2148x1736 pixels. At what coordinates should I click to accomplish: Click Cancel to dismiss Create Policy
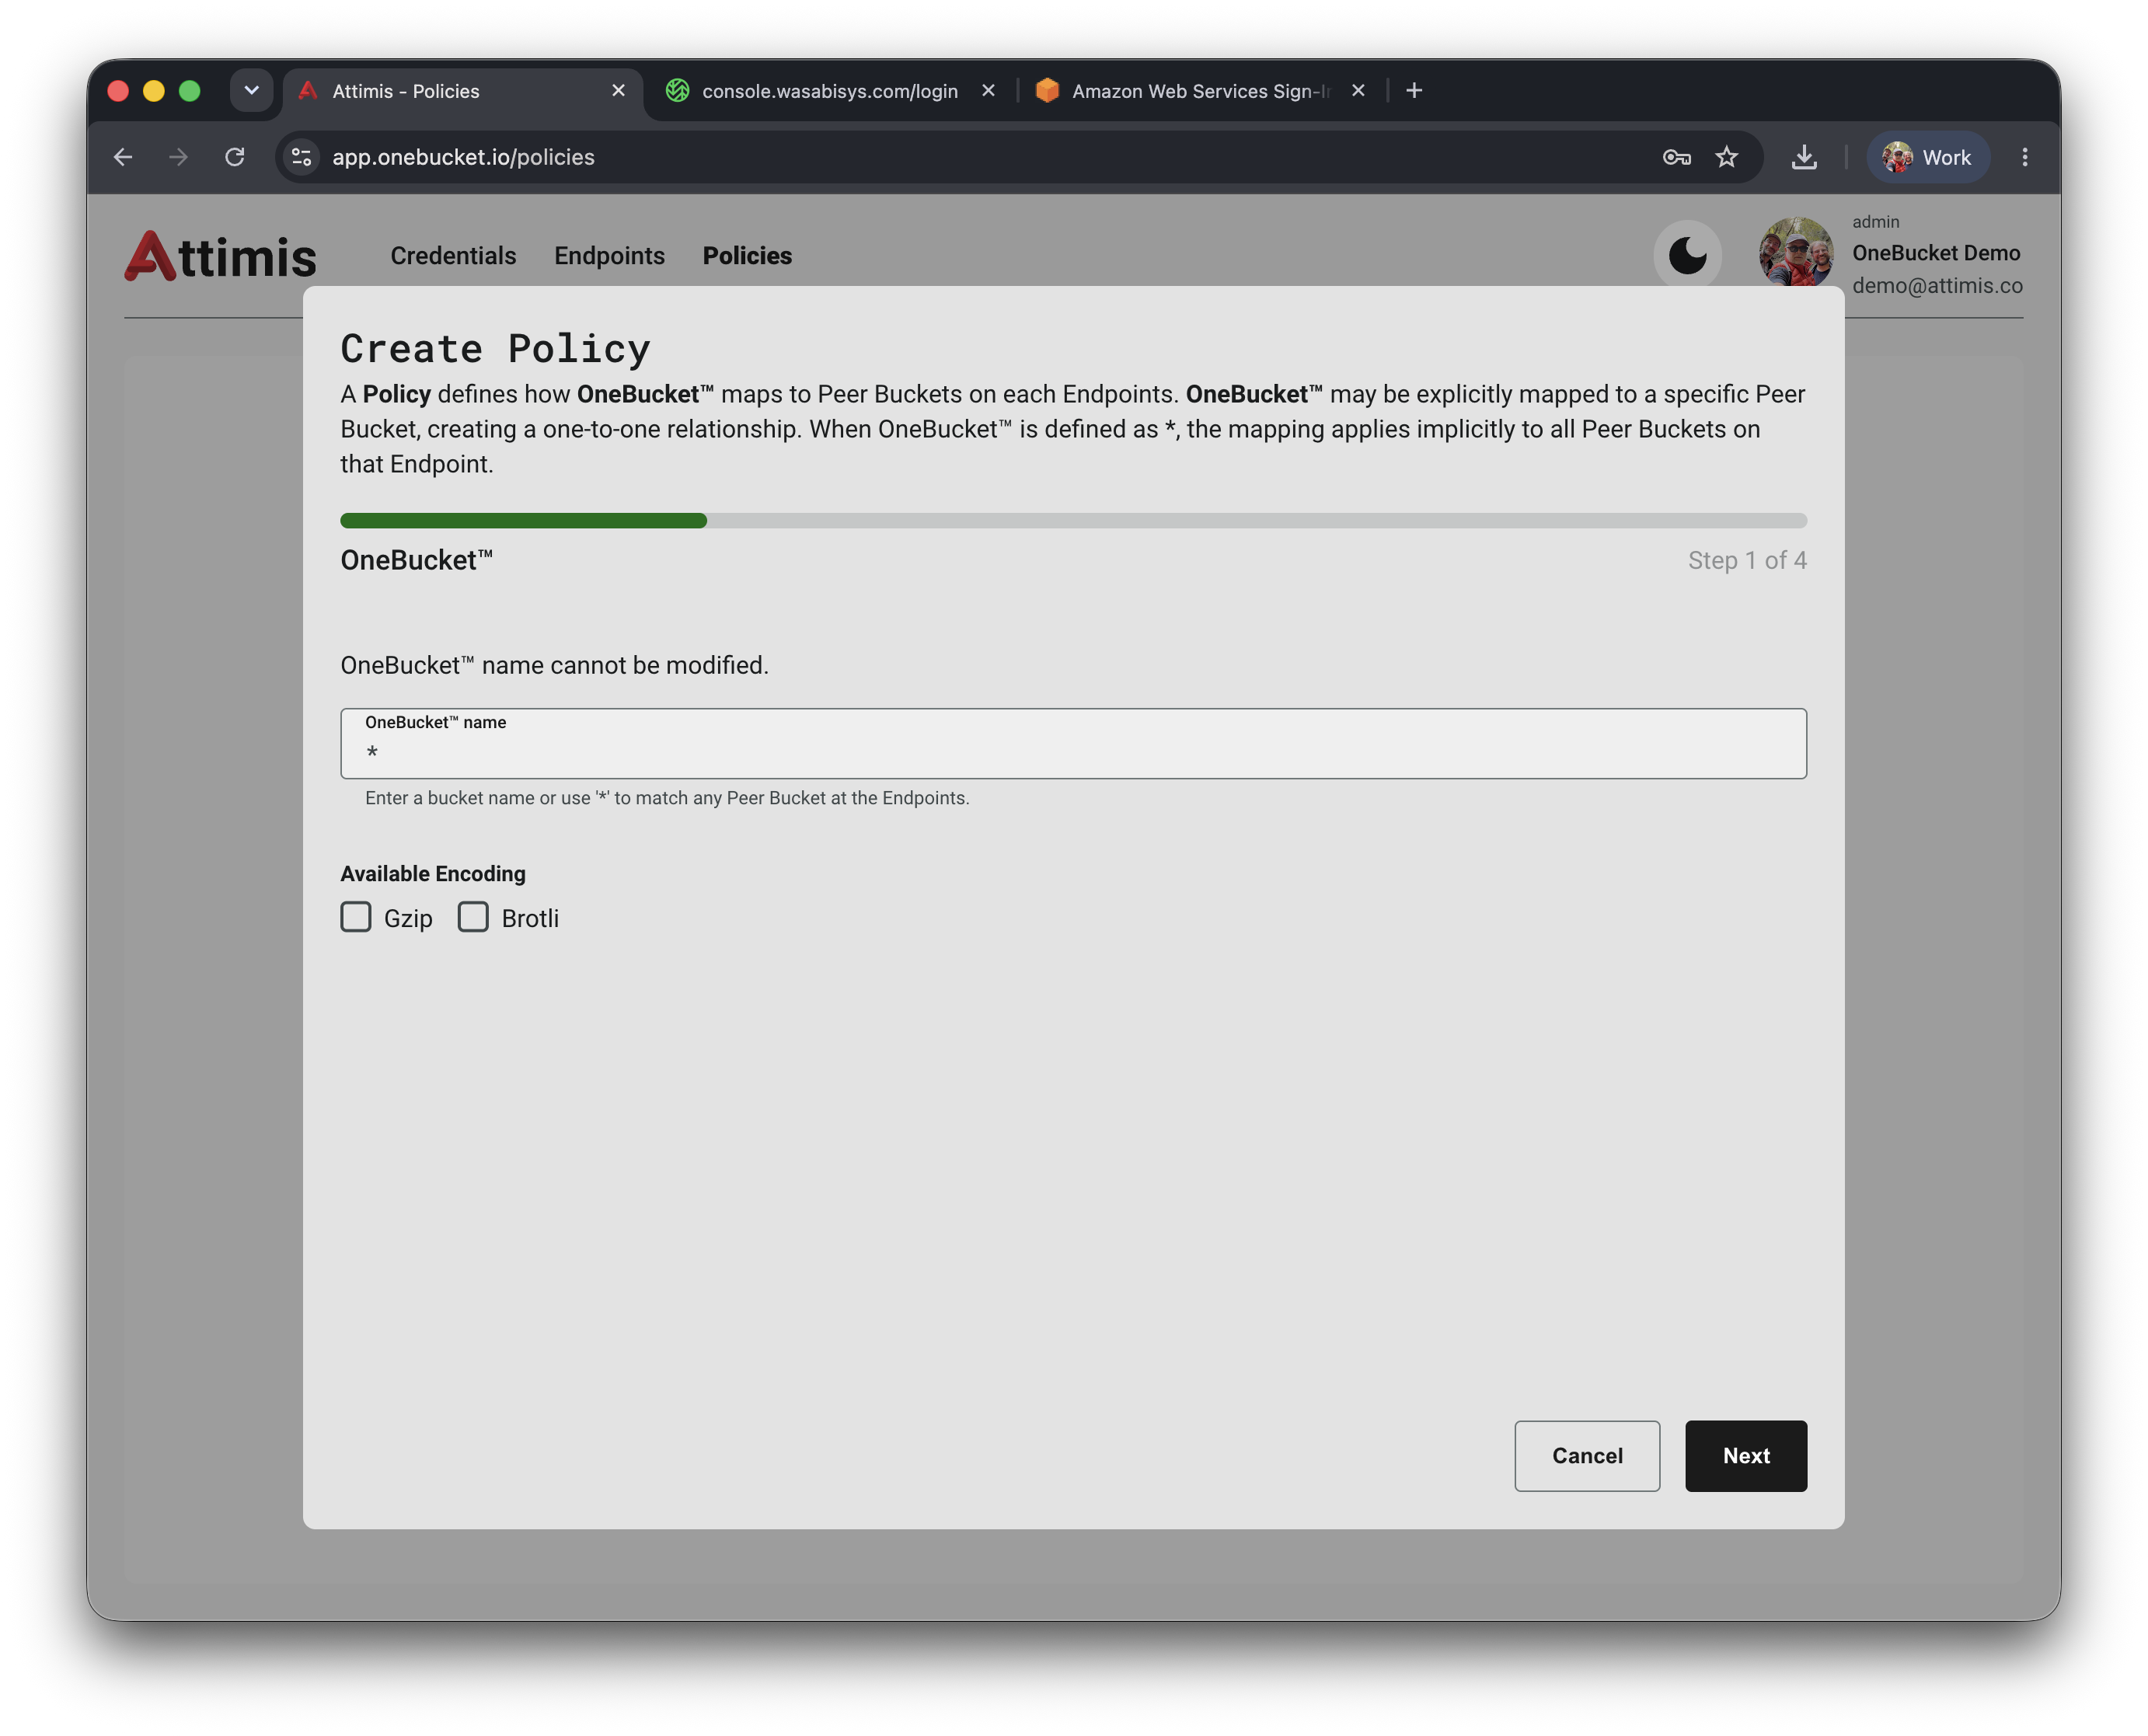[x=1587, y=1456]
